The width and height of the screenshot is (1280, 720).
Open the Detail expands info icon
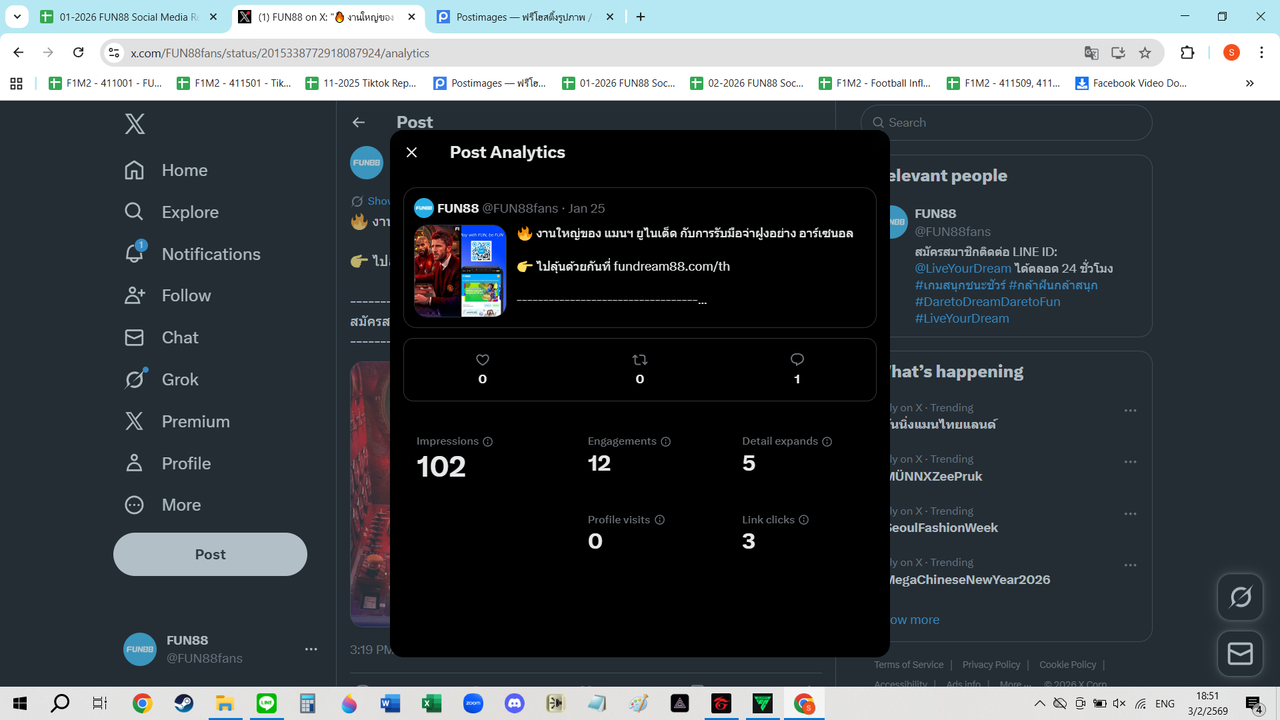pyautogui.click(x=827, y=441)
